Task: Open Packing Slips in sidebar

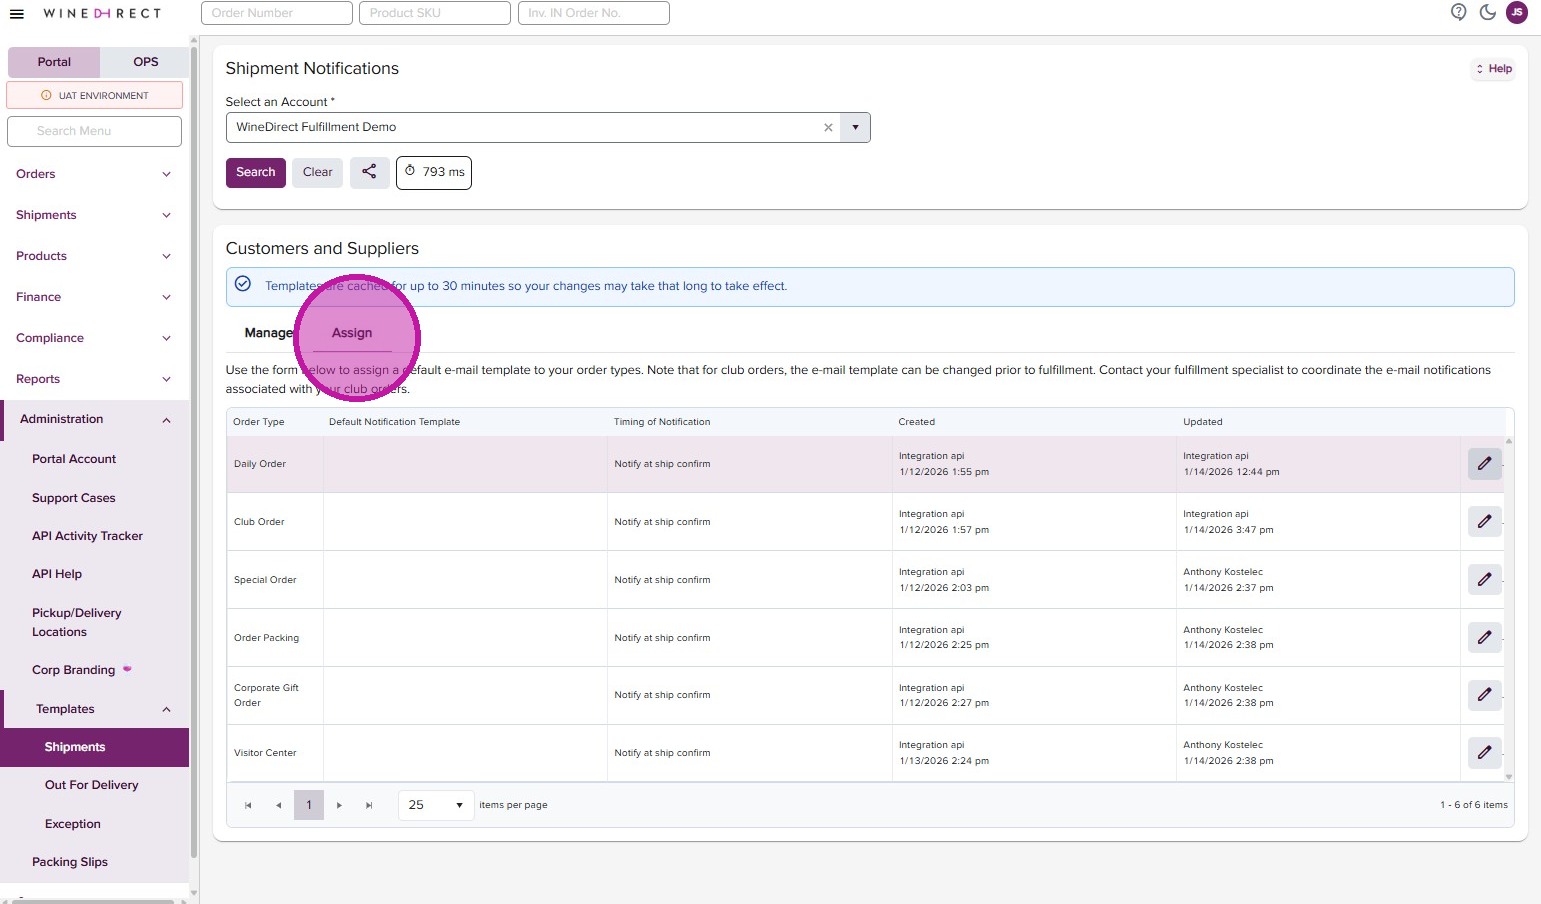Action: click(70, 862)
